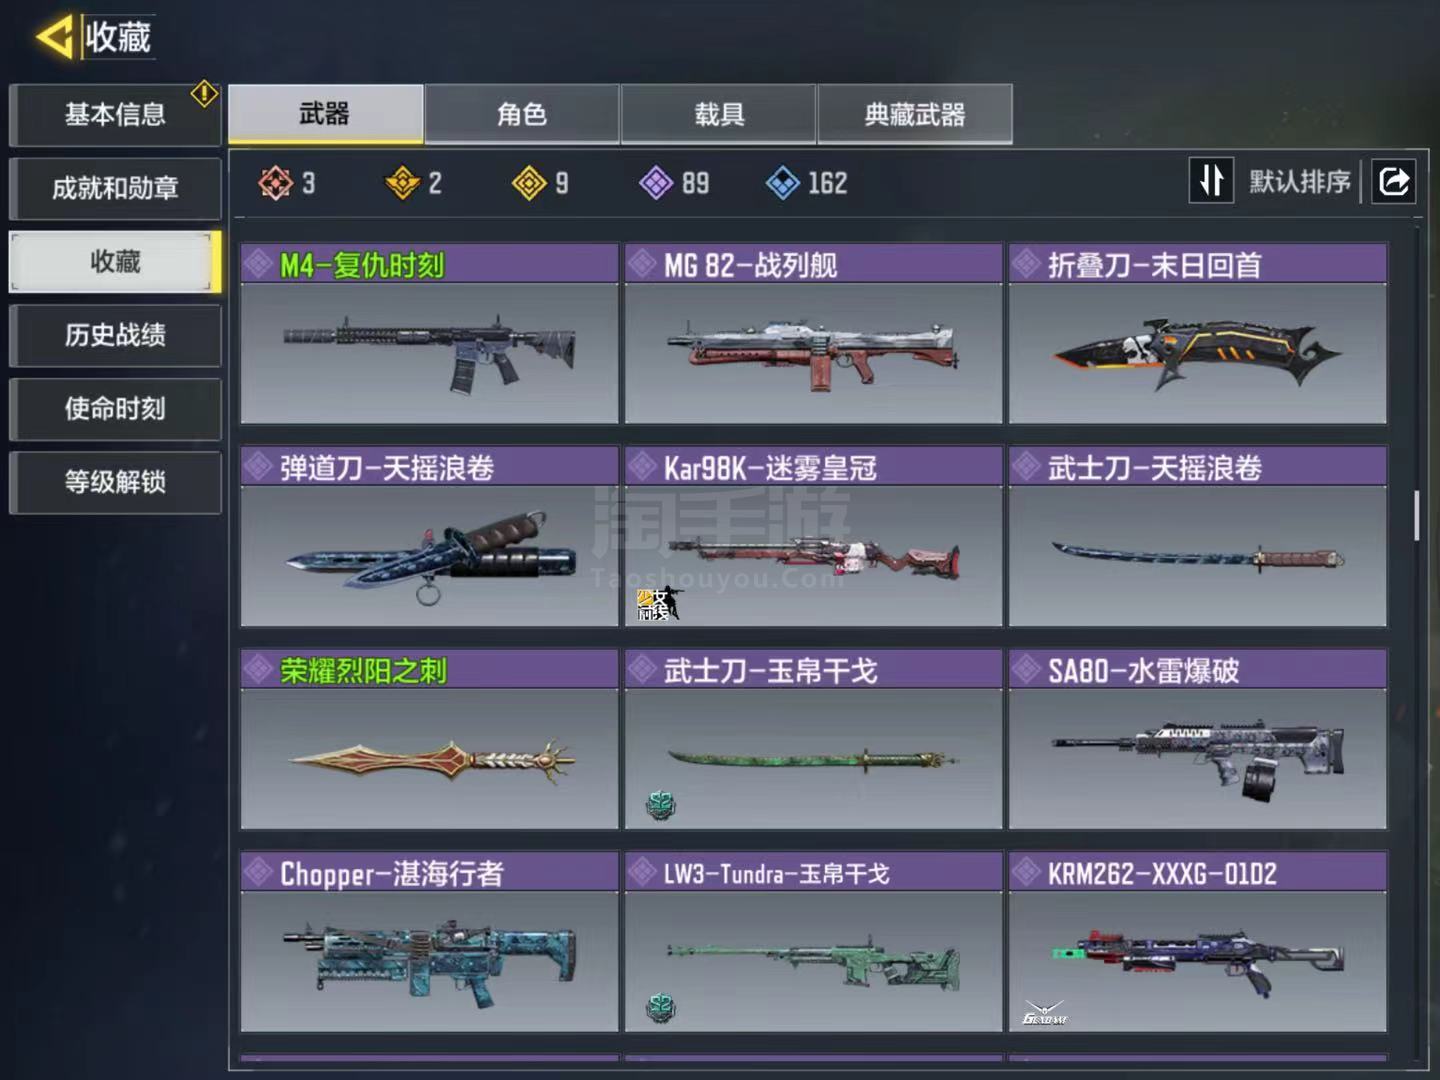Tap the share icon beside 默认排序

[x=1393, y=181]
